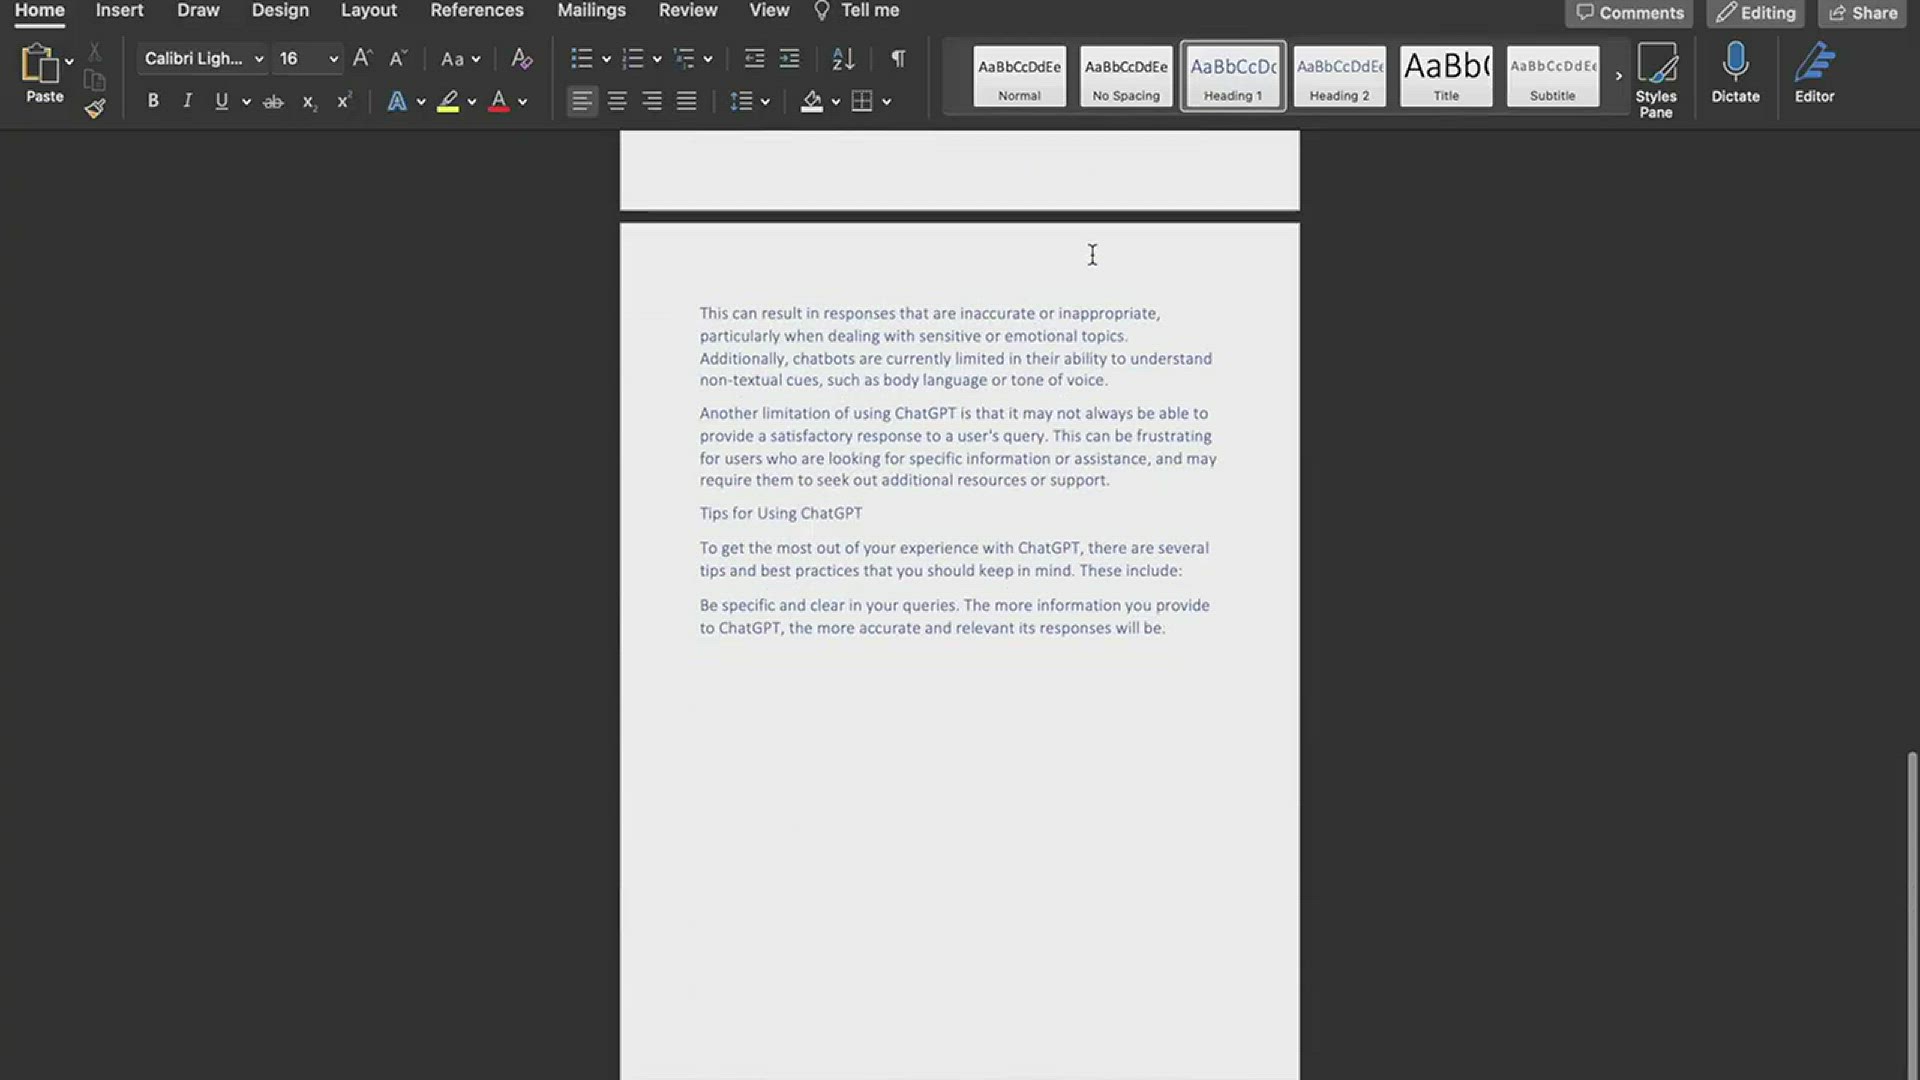Open the font size dropdown

pos(332,58)
